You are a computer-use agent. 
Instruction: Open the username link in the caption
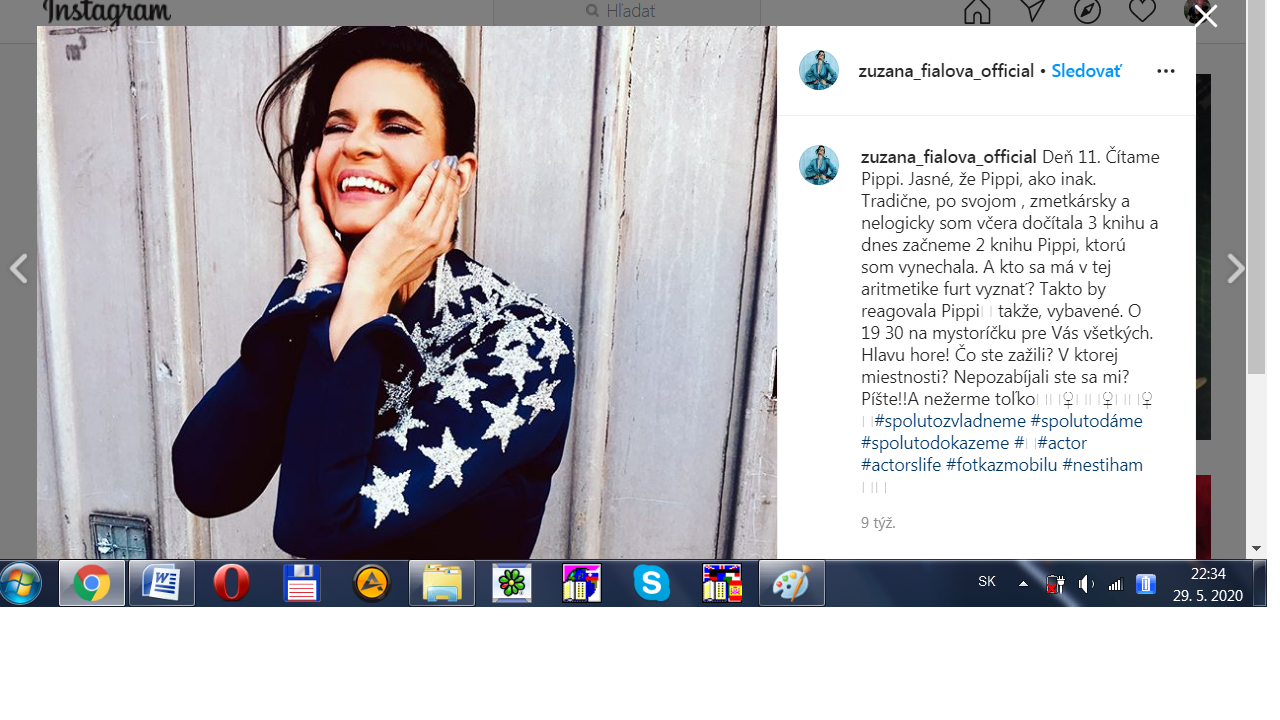949,157
